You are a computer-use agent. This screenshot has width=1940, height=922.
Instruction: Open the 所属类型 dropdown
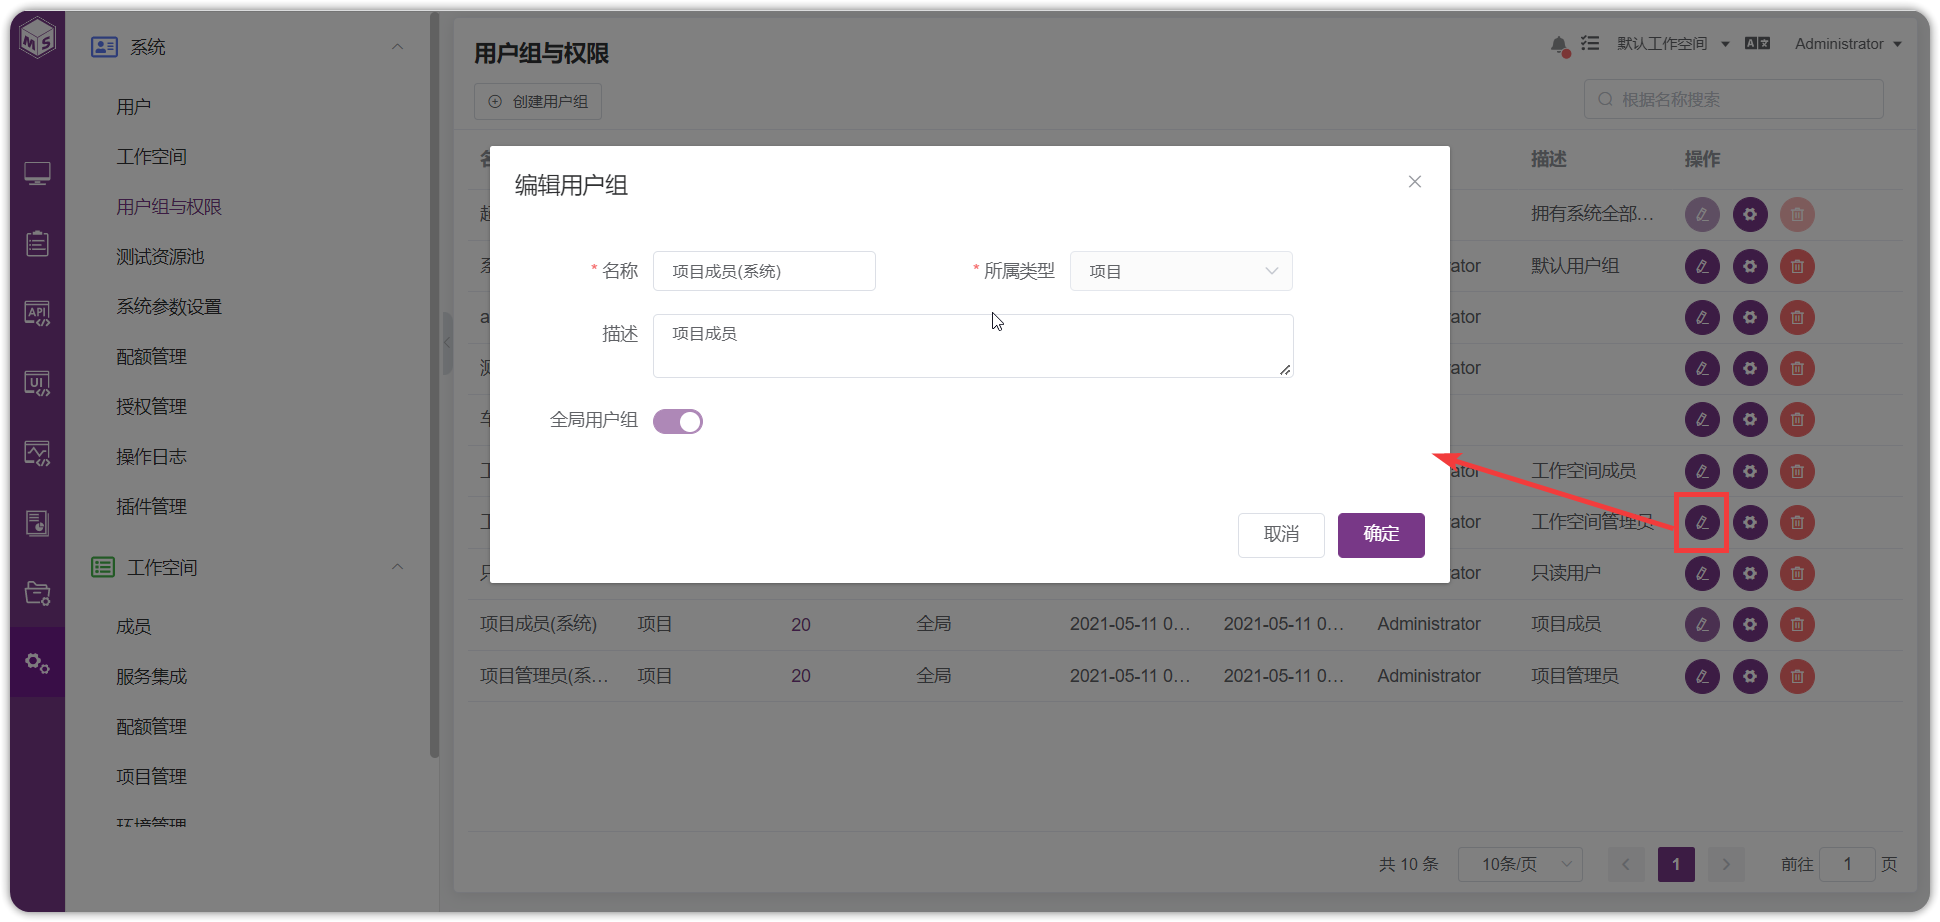coord(1181,271)
